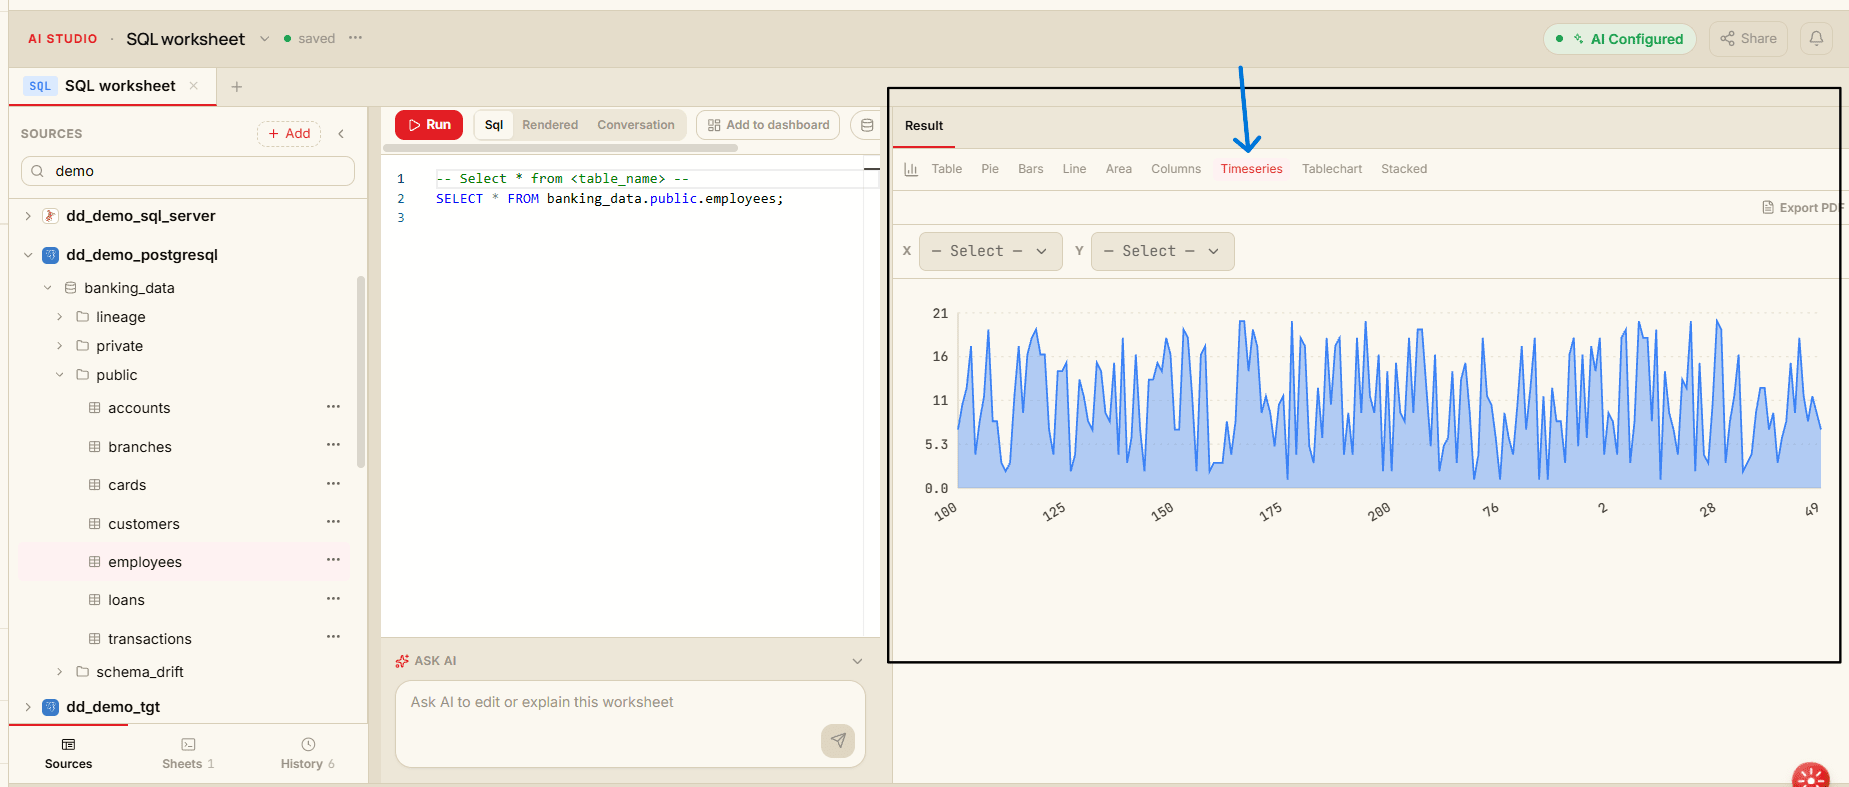Viewport: 1849px width, 787px height.
Task: Switch result view to Columns chart
Action: click(x=1176, y=169)
